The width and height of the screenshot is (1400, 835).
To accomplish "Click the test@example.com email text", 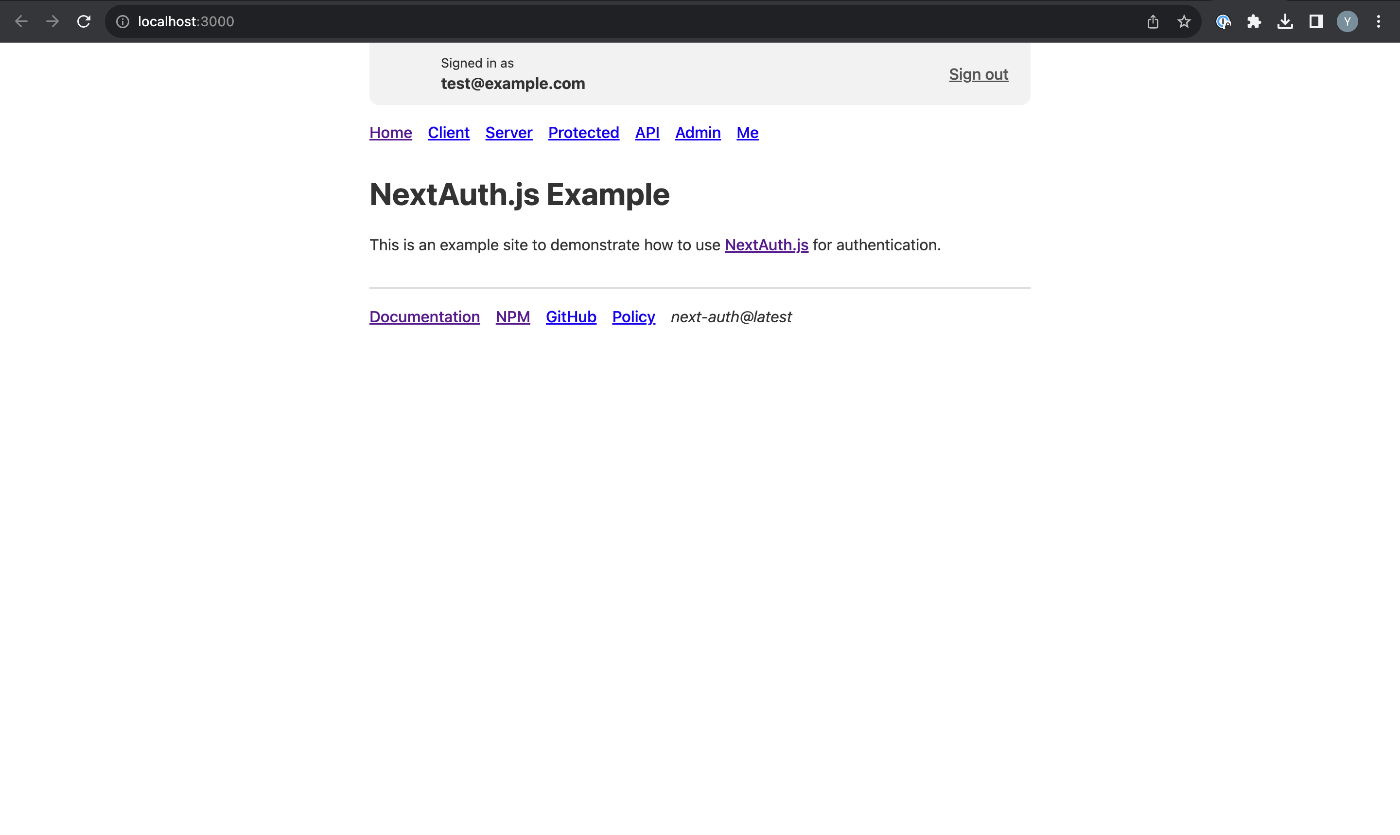I will click(x=513, y=84).
